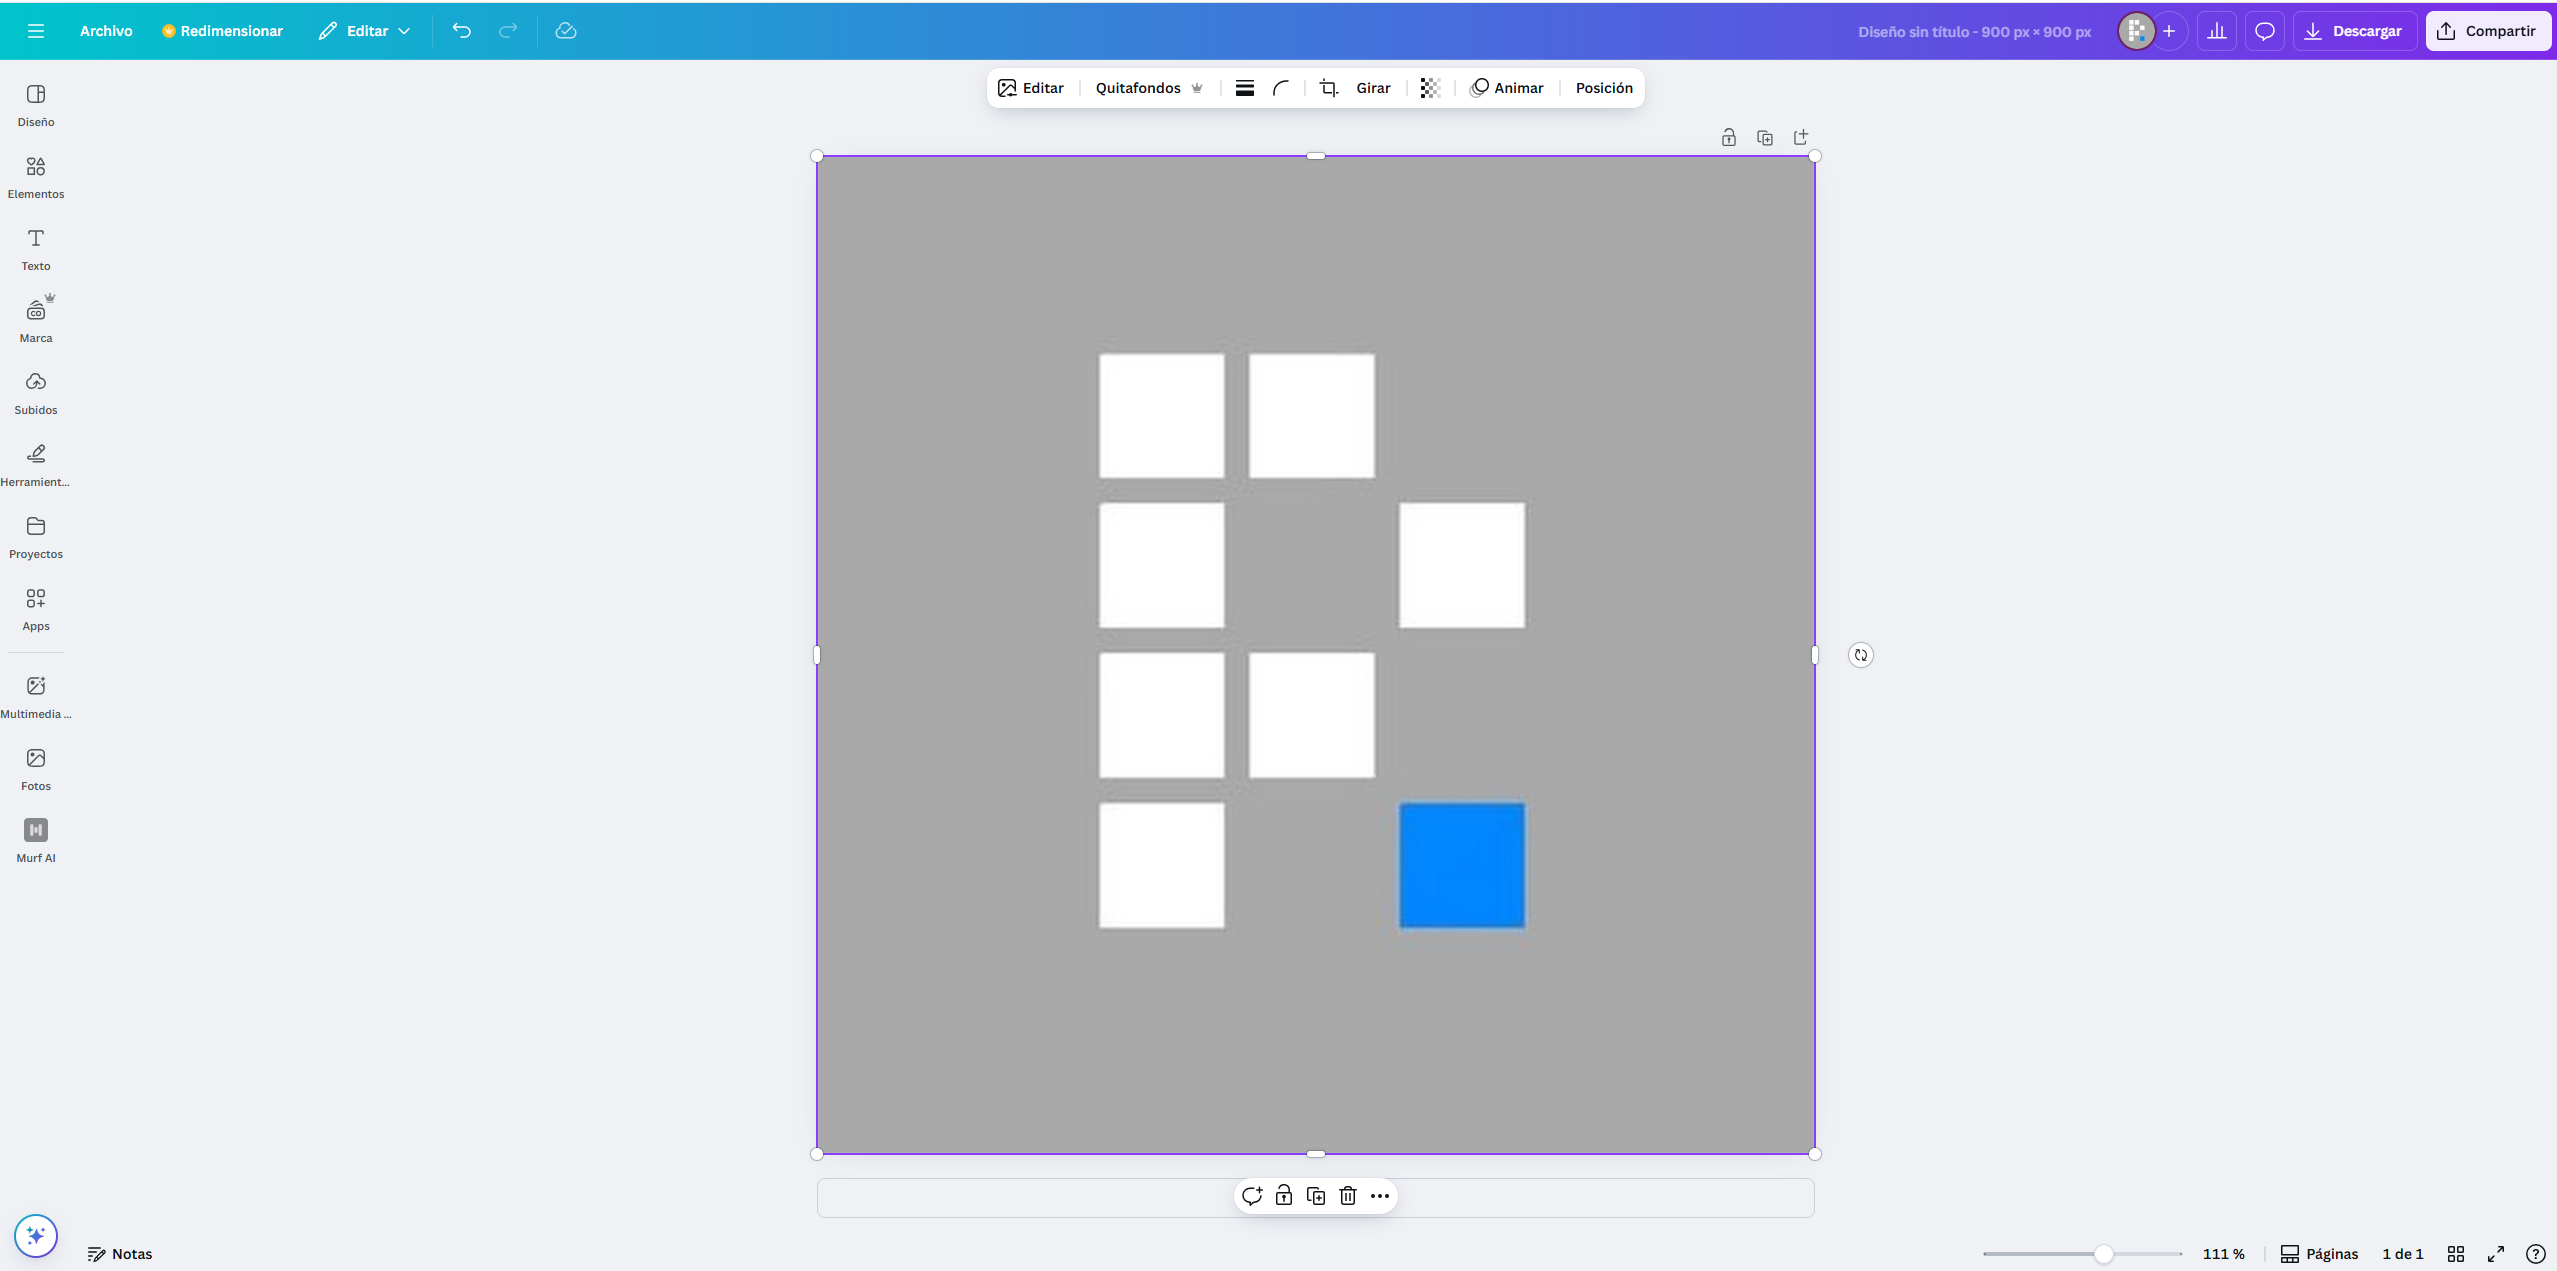Open the Murf AI app
The width and height of the screenshot is (2557, 1271).
[x=36, y=840]
